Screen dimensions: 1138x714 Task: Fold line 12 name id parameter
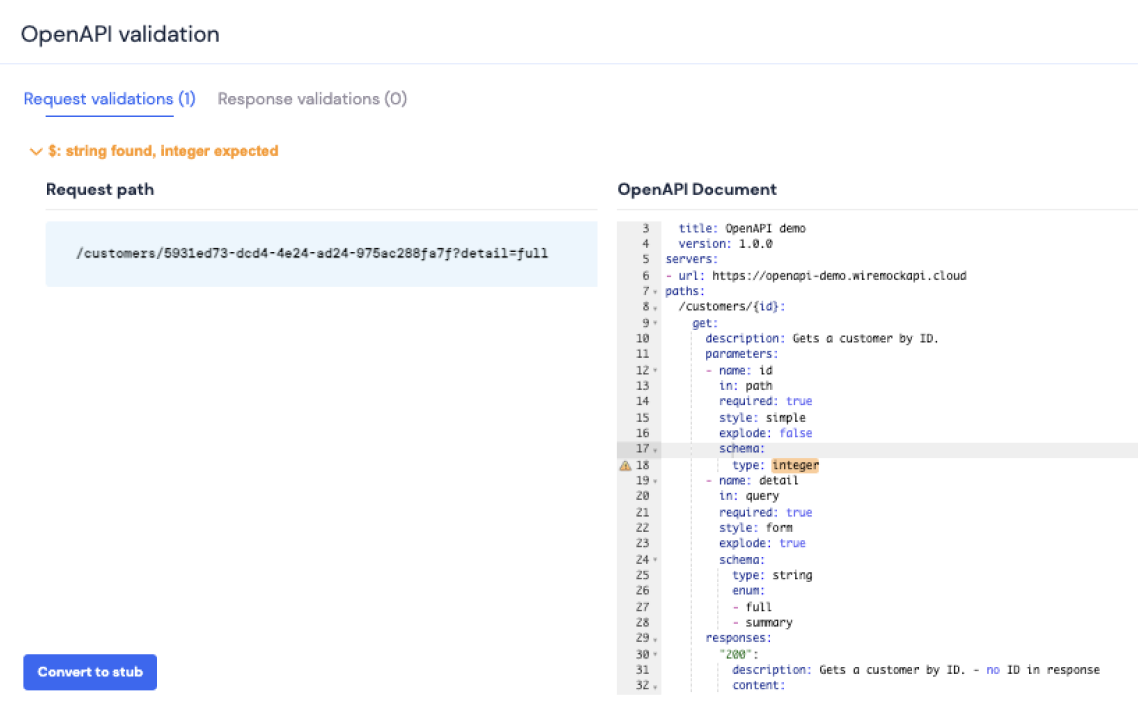(655, 371)
